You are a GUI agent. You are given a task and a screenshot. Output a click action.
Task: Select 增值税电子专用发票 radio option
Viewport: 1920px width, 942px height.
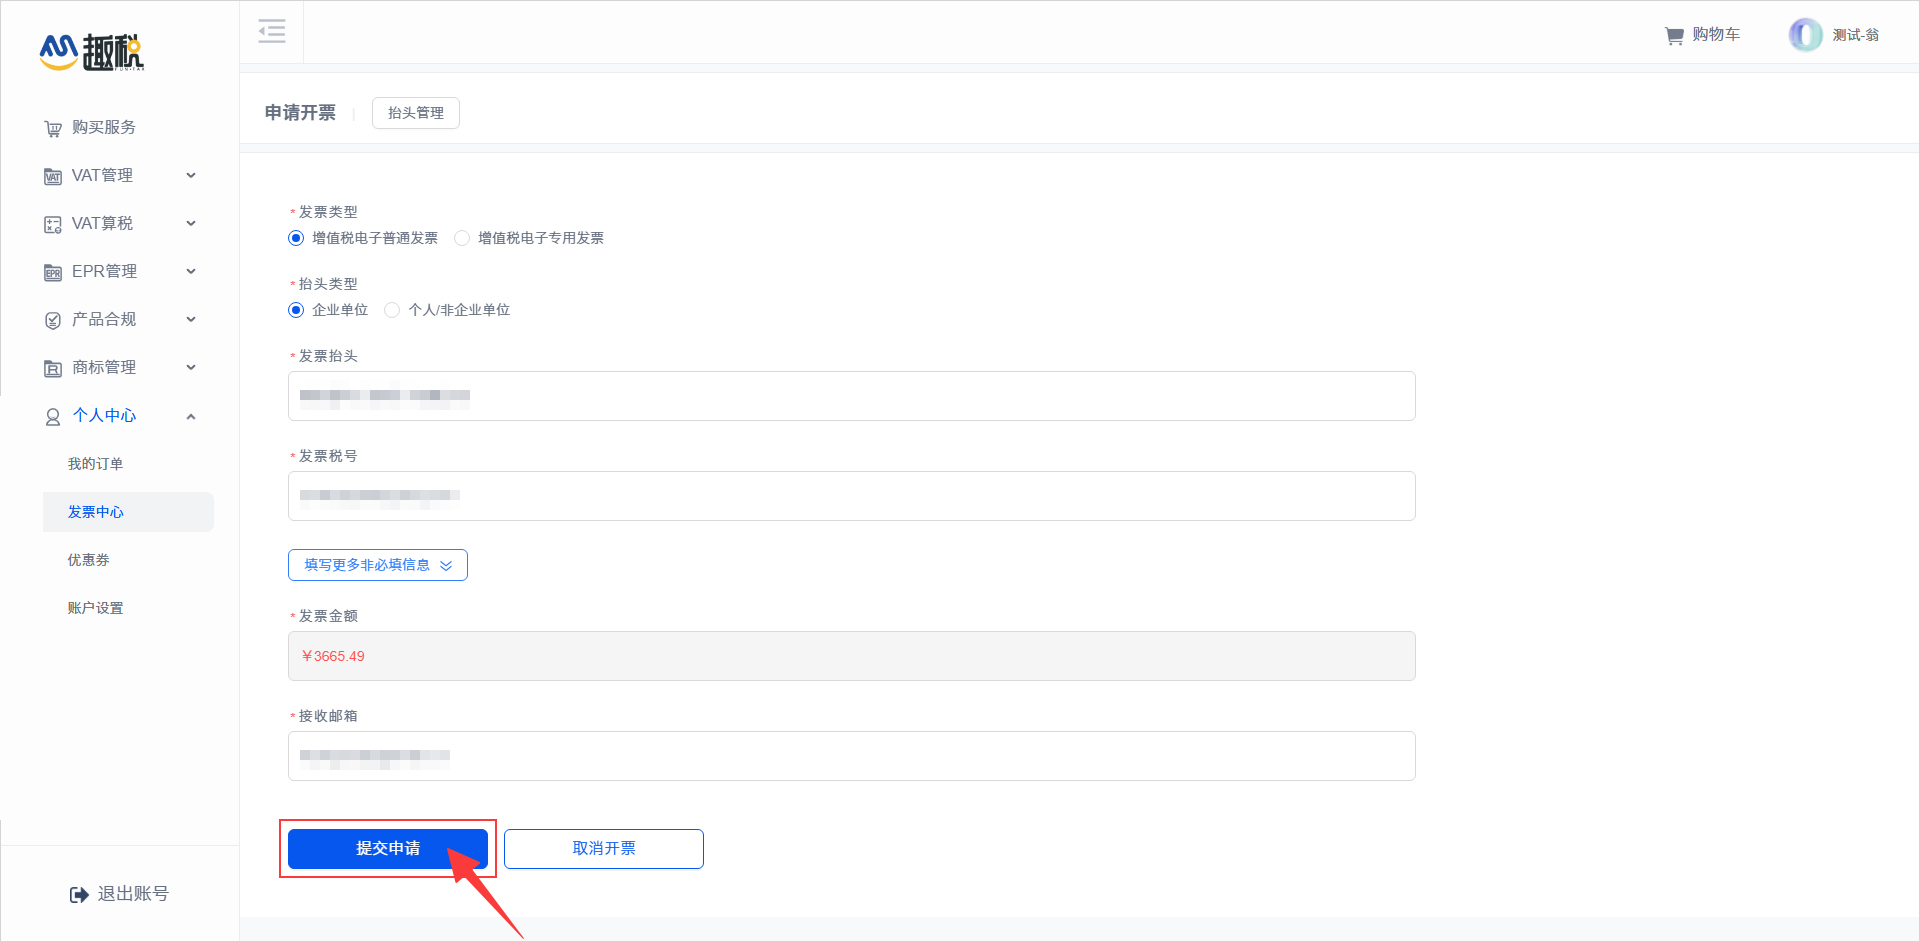pyautogui.click(x=462, y=238)
